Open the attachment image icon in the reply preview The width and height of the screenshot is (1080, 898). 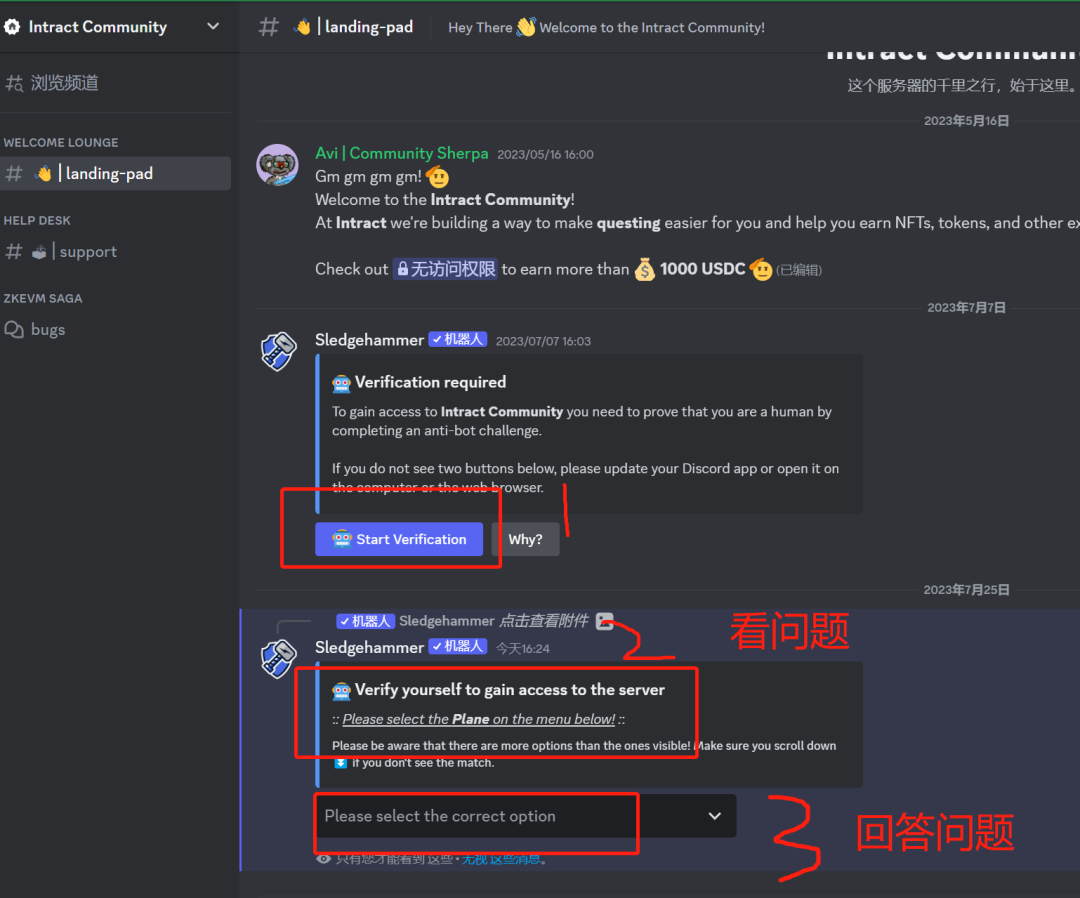click(x=604, y=620)
